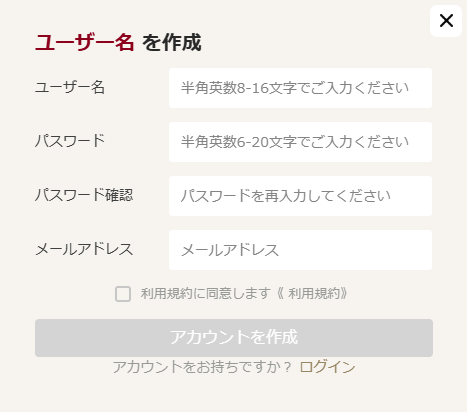
Task: Close the registration dialog with the X icon
Action: click(446, 21)
